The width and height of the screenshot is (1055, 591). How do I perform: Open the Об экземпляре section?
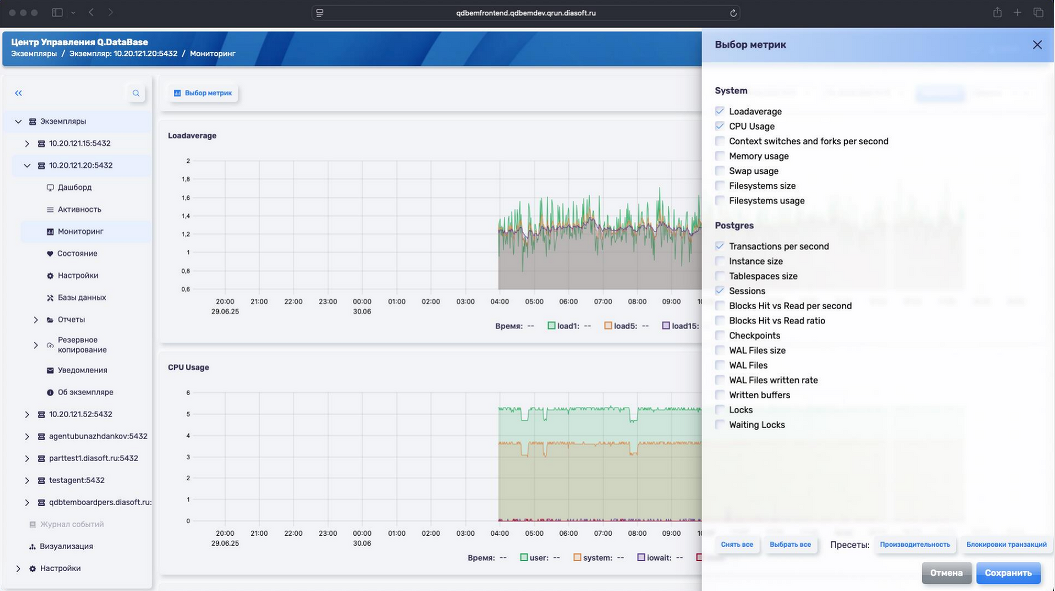click(85, 392)
